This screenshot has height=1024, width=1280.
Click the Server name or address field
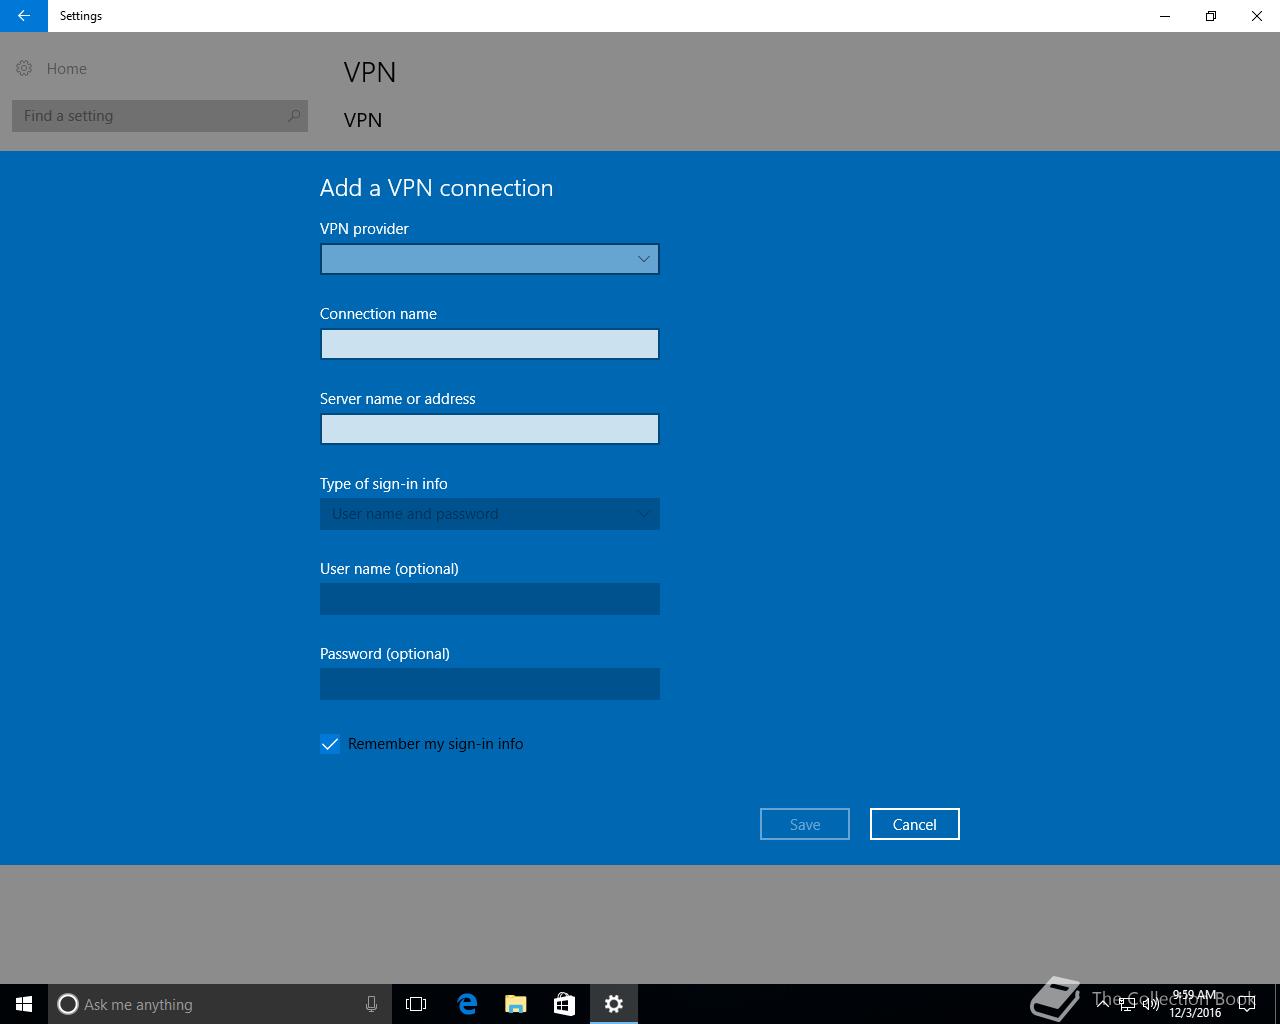[490, 429]
